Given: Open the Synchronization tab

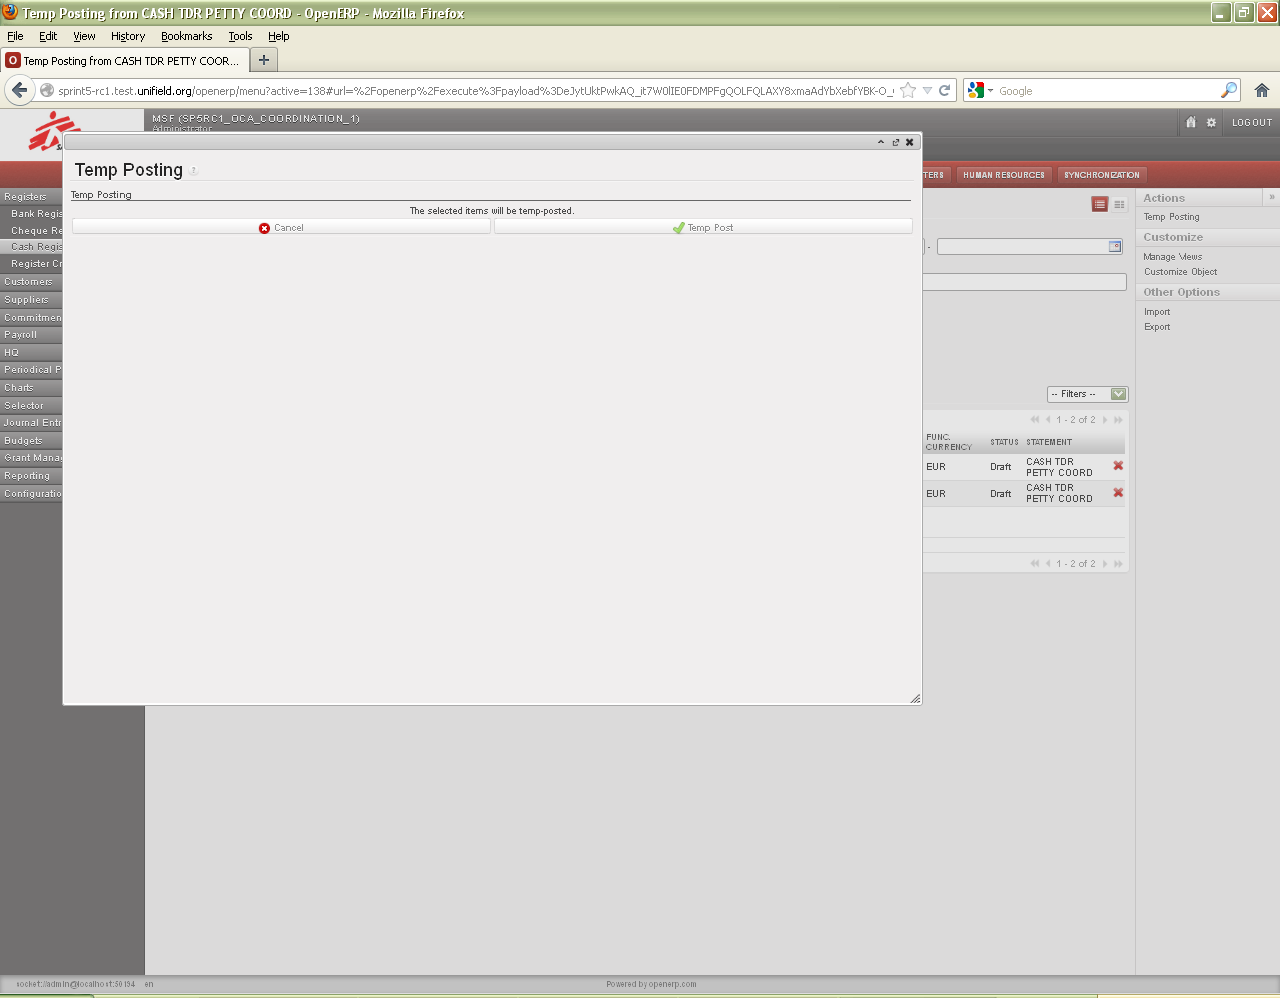Looking at the screenshot, I should point(1101,175).
